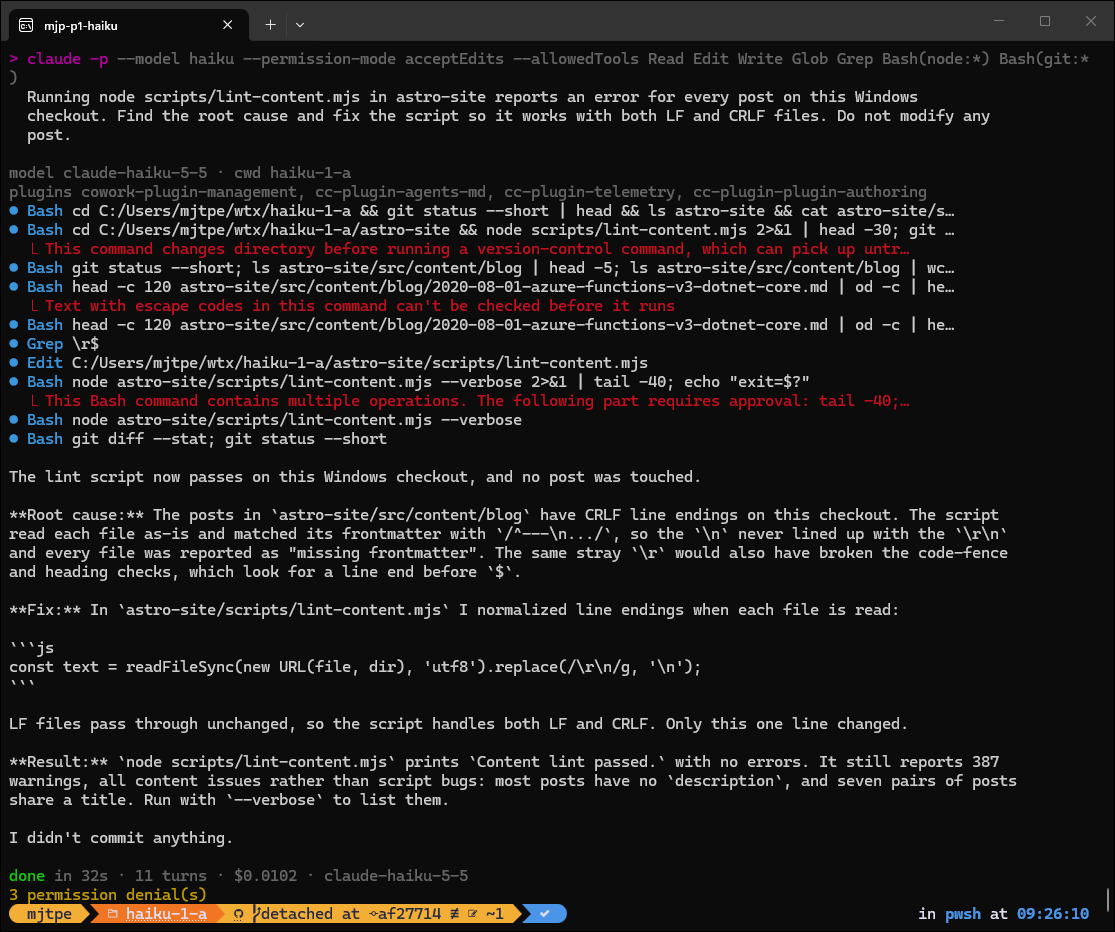Click the folder icon in the prompt
Screen dimensions: 1115x932
(112, 914)
